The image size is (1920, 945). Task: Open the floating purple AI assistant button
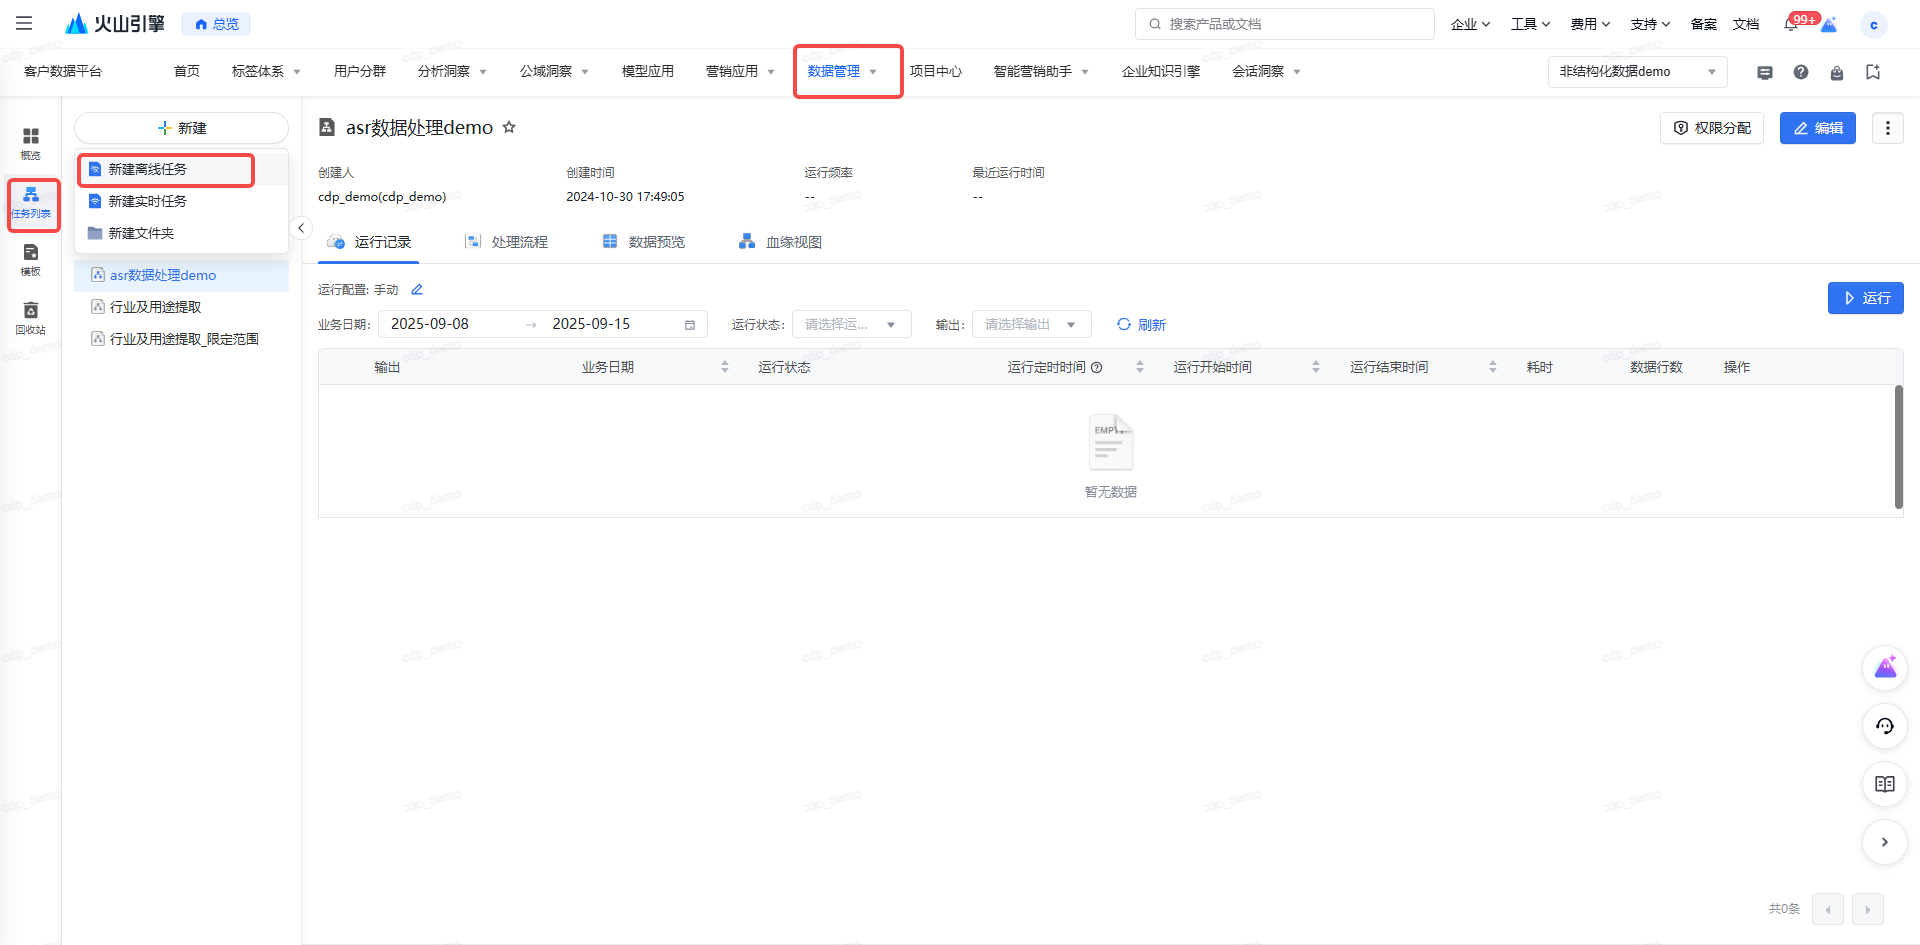point(1885,668)
